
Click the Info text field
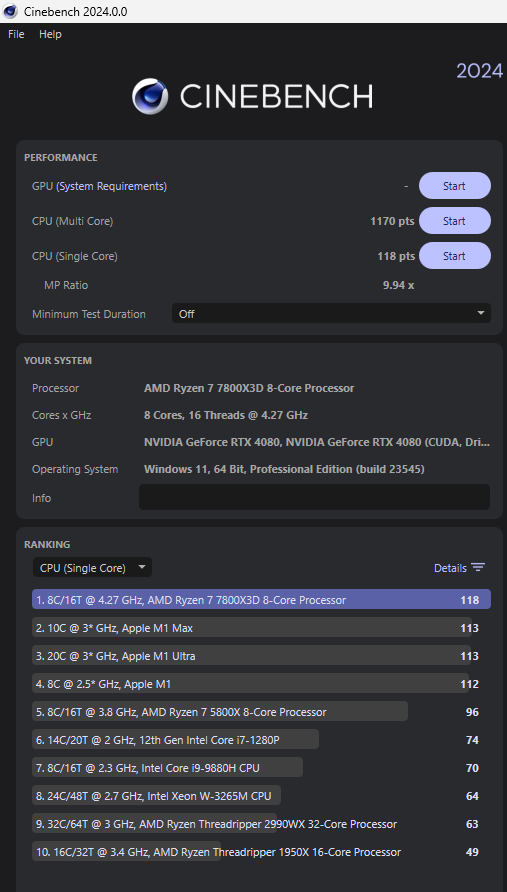pos(314,497)
